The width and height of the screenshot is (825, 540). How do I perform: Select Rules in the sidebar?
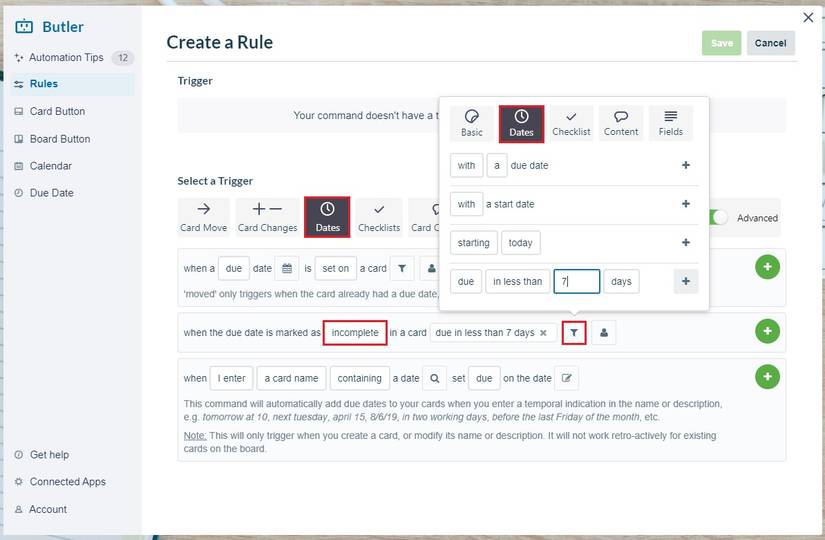(x=72, y=84)
